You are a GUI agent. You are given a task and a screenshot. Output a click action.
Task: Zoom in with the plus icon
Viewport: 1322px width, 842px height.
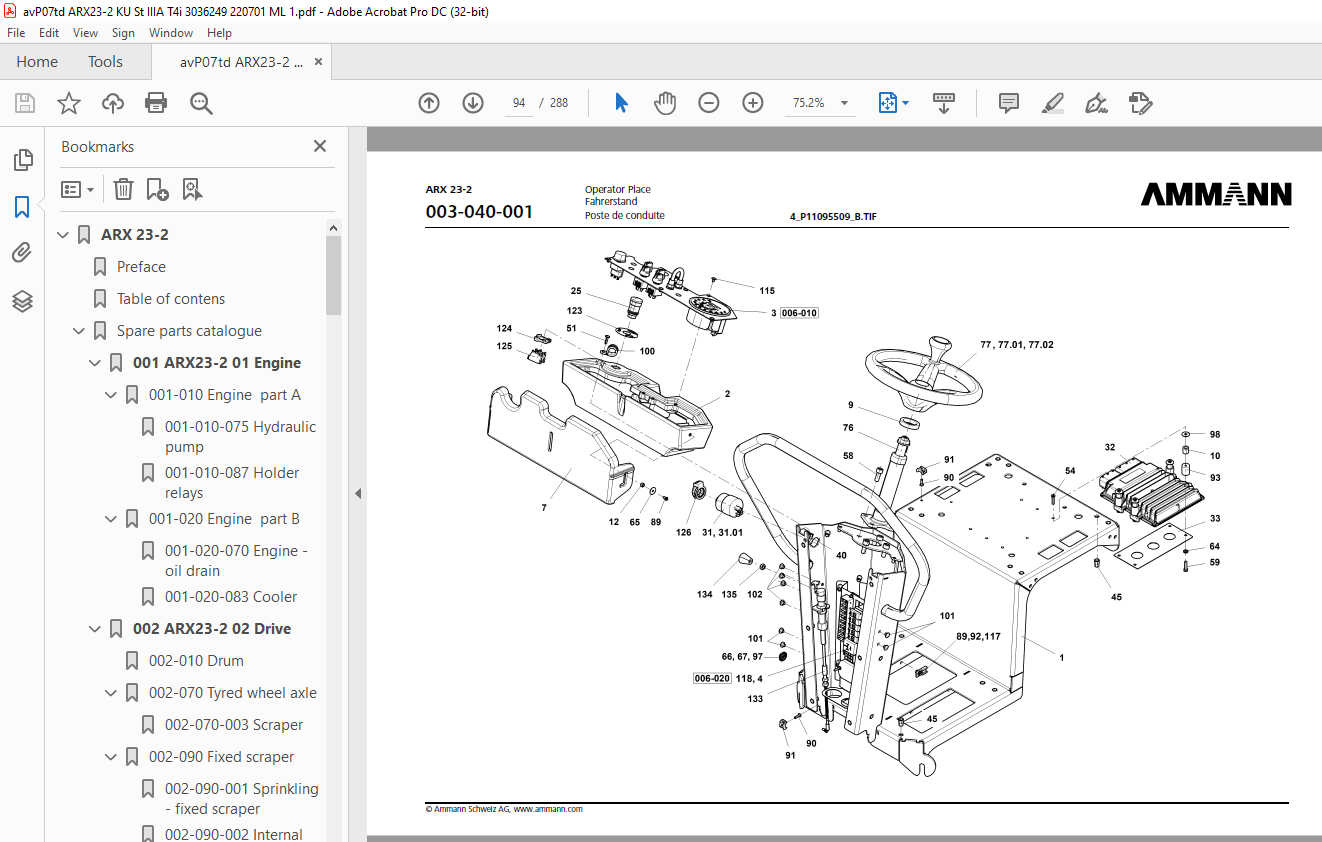753,103
